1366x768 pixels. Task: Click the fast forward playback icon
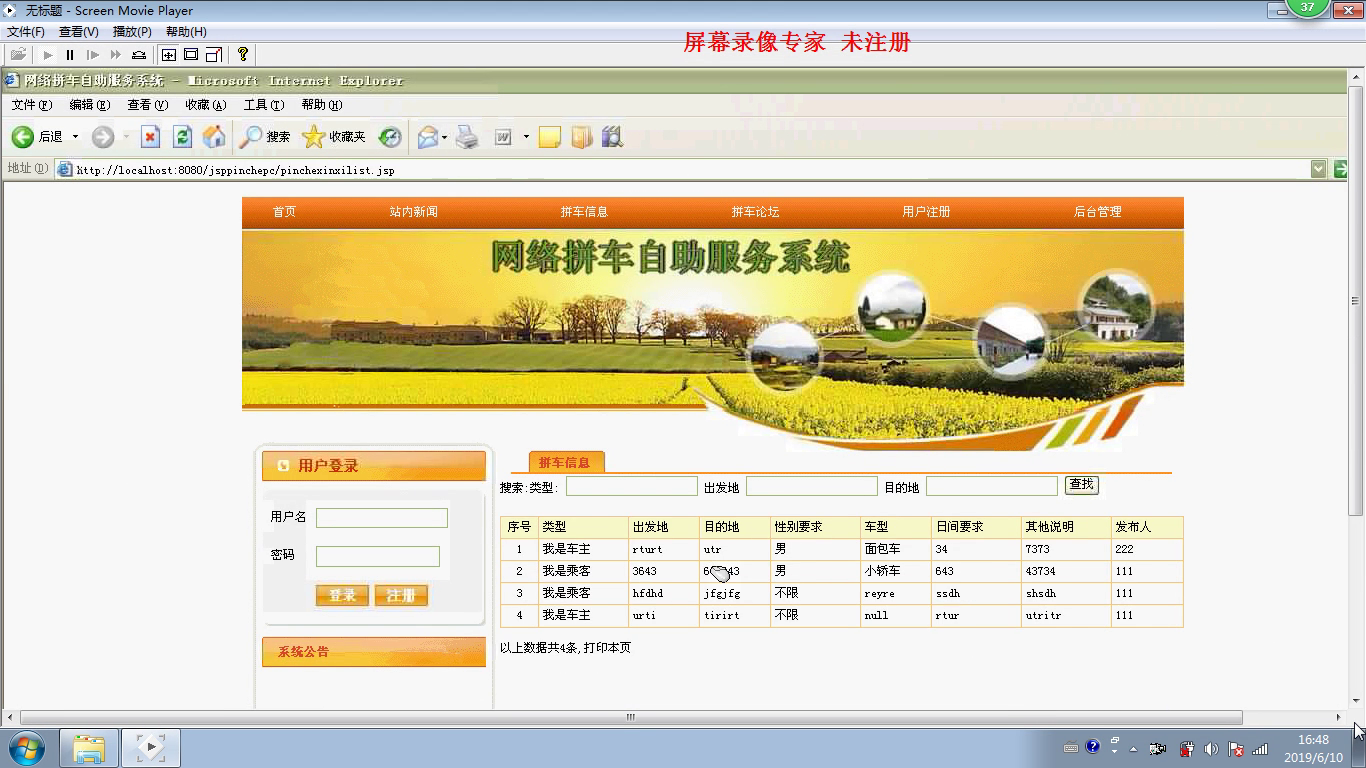[116, 55]
